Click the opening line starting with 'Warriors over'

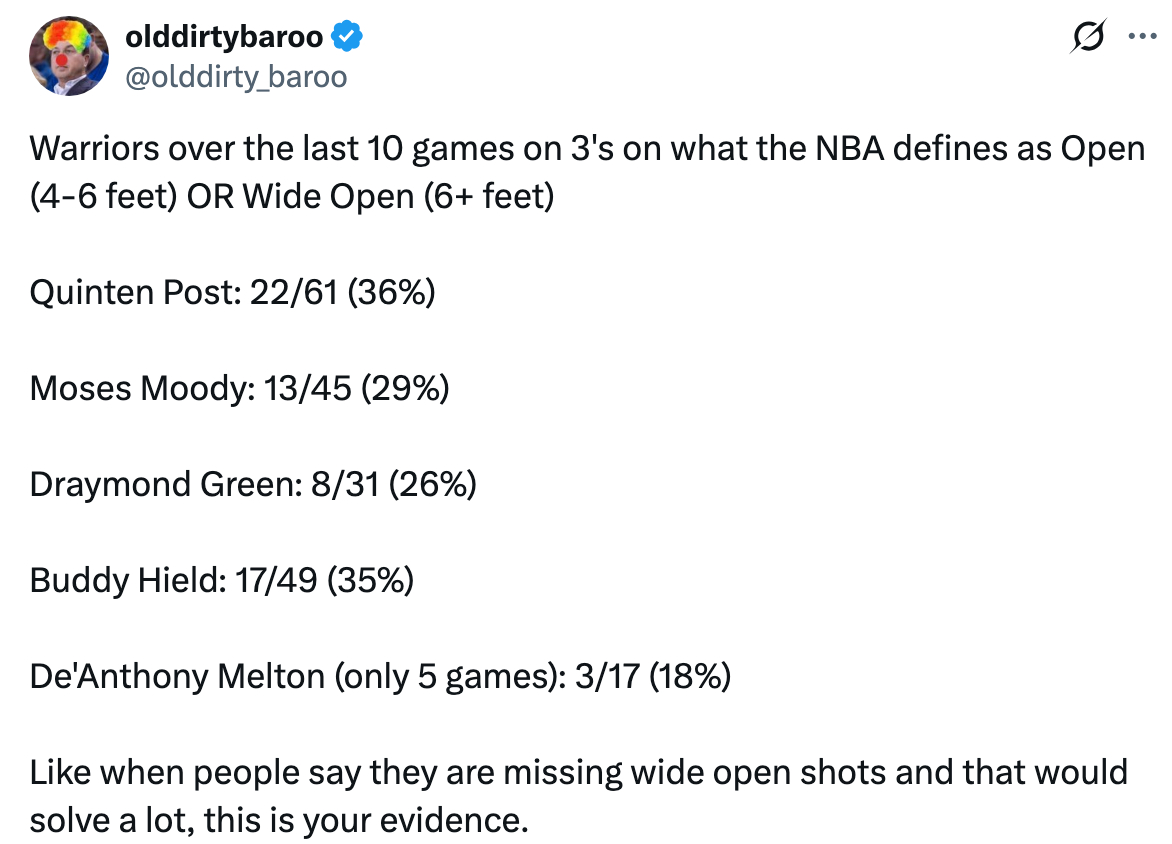(x=586, y=149)
